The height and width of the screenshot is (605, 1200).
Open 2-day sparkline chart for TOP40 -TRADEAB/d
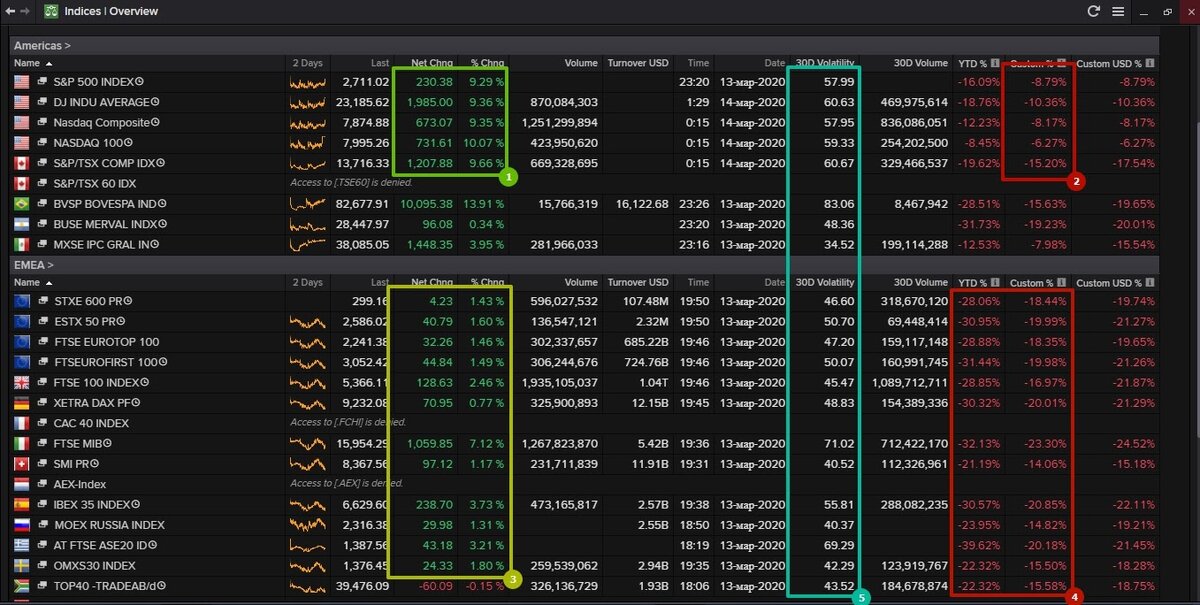pyautogui.click(x=307, y=586)
